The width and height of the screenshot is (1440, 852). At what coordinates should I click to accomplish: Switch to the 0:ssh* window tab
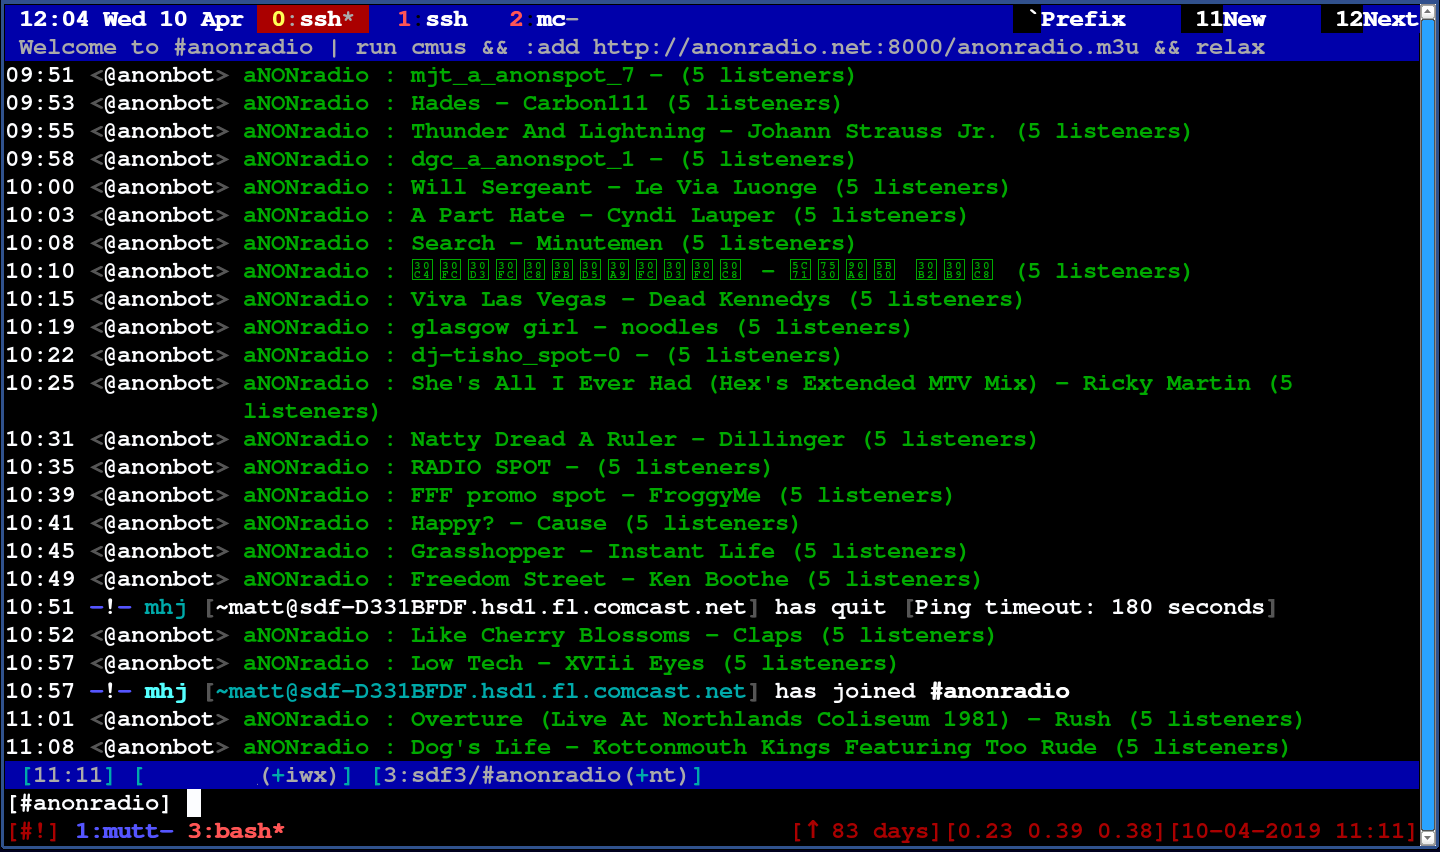point(312,19)
